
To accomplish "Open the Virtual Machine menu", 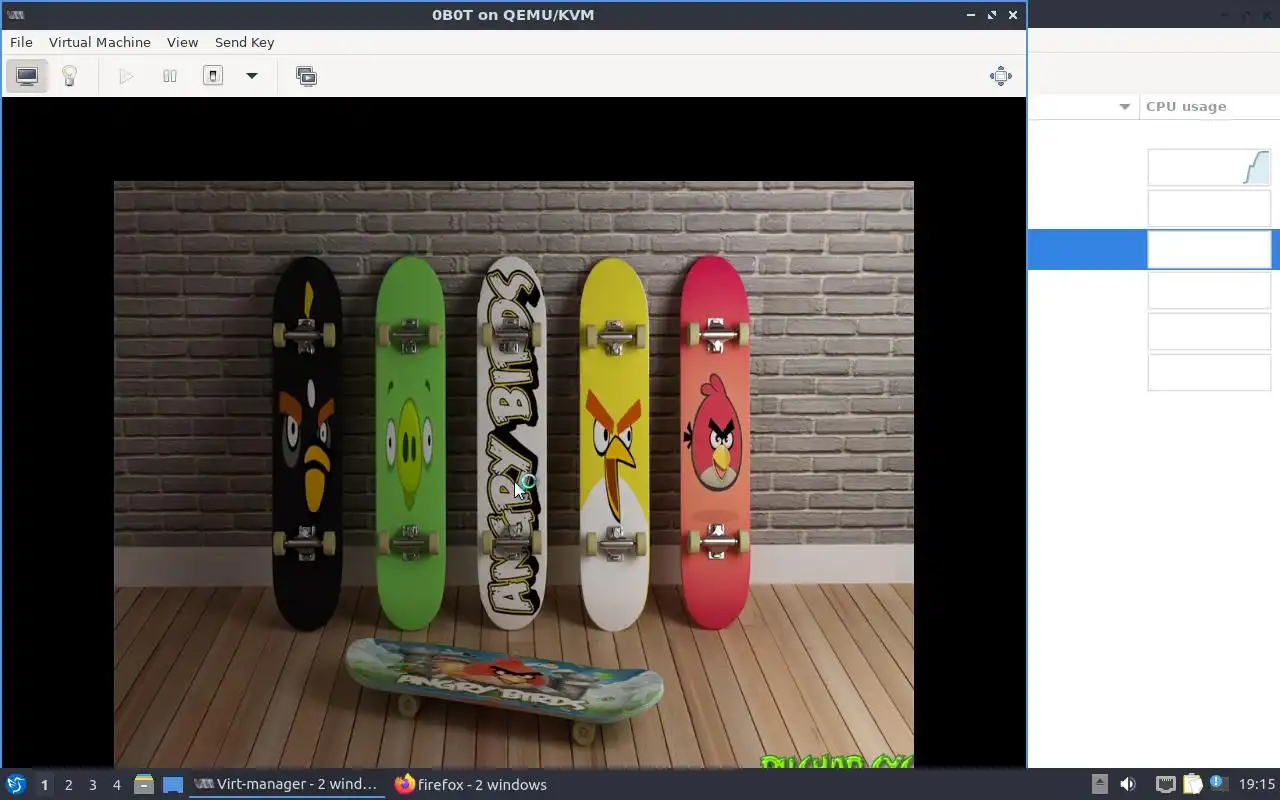I will pos(100,42).
